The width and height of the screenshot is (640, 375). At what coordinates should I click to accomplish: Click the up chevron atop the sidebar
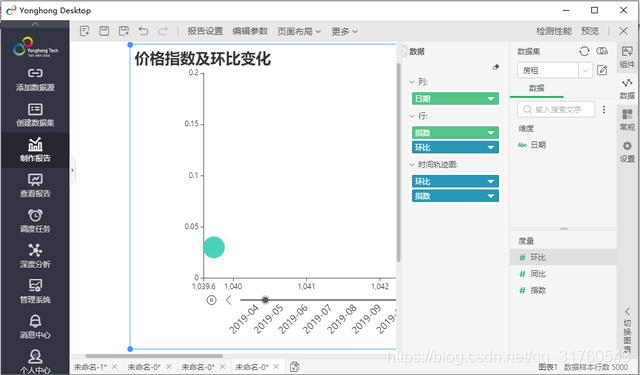(35, 24)
